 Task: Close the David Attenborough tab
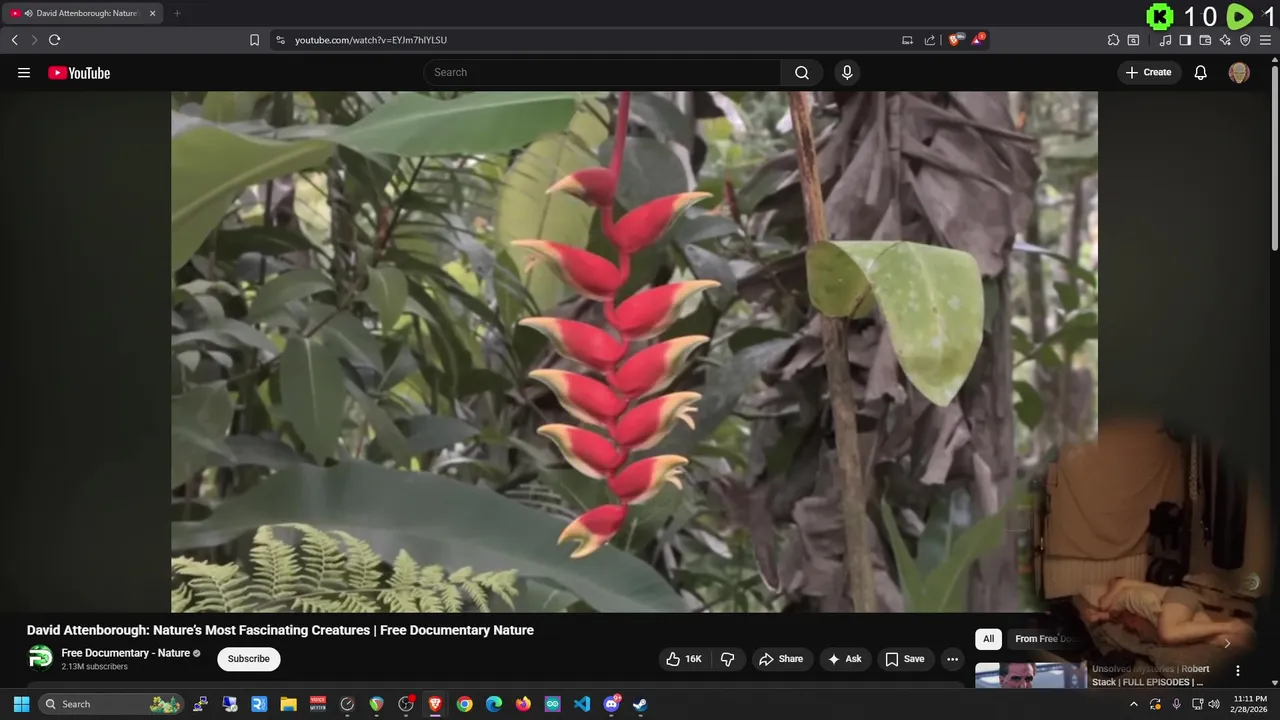pyautogui.click(x=152, y=13)
